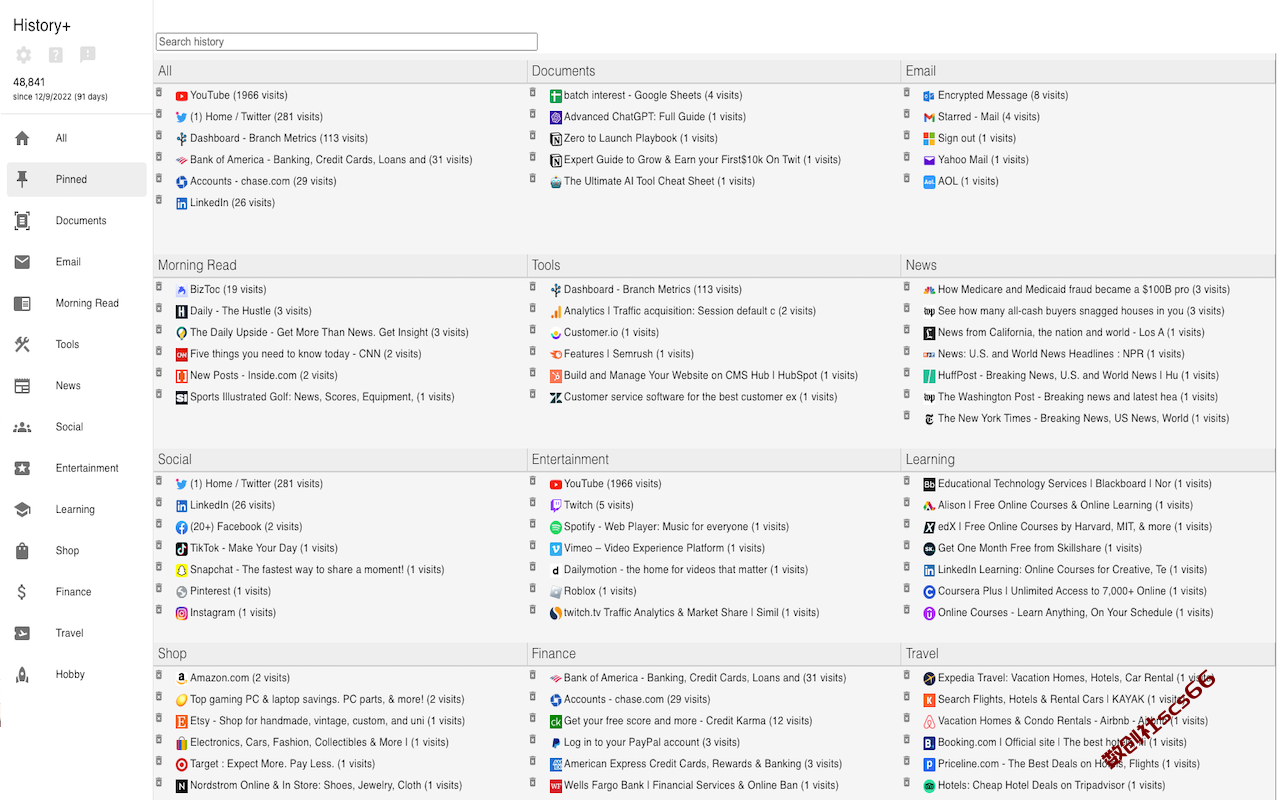Delete the Dailymotion entry
Image resolution: width=1280 pixels, height=800 pixels.
533,567
